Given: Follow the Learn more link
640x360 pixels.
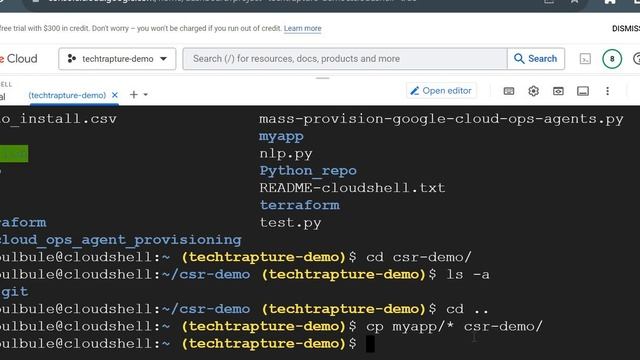Looking at the screenshot, I should click(x=302, y=28).
